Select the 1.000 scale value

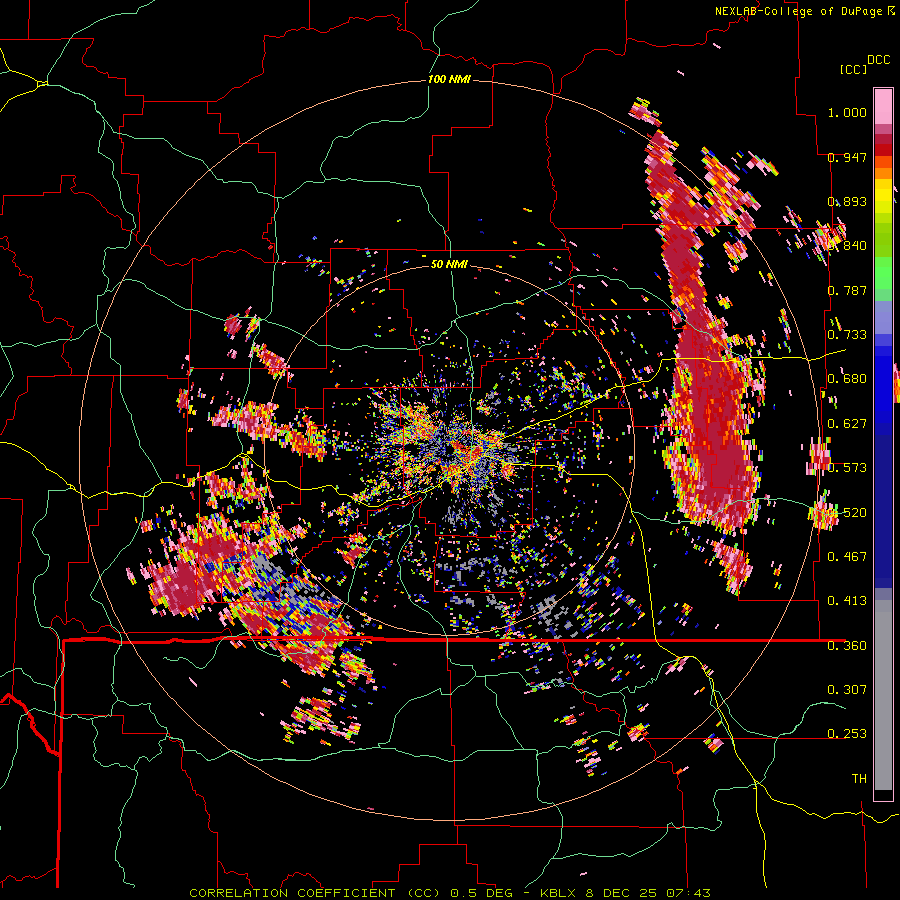click(847, 112)
